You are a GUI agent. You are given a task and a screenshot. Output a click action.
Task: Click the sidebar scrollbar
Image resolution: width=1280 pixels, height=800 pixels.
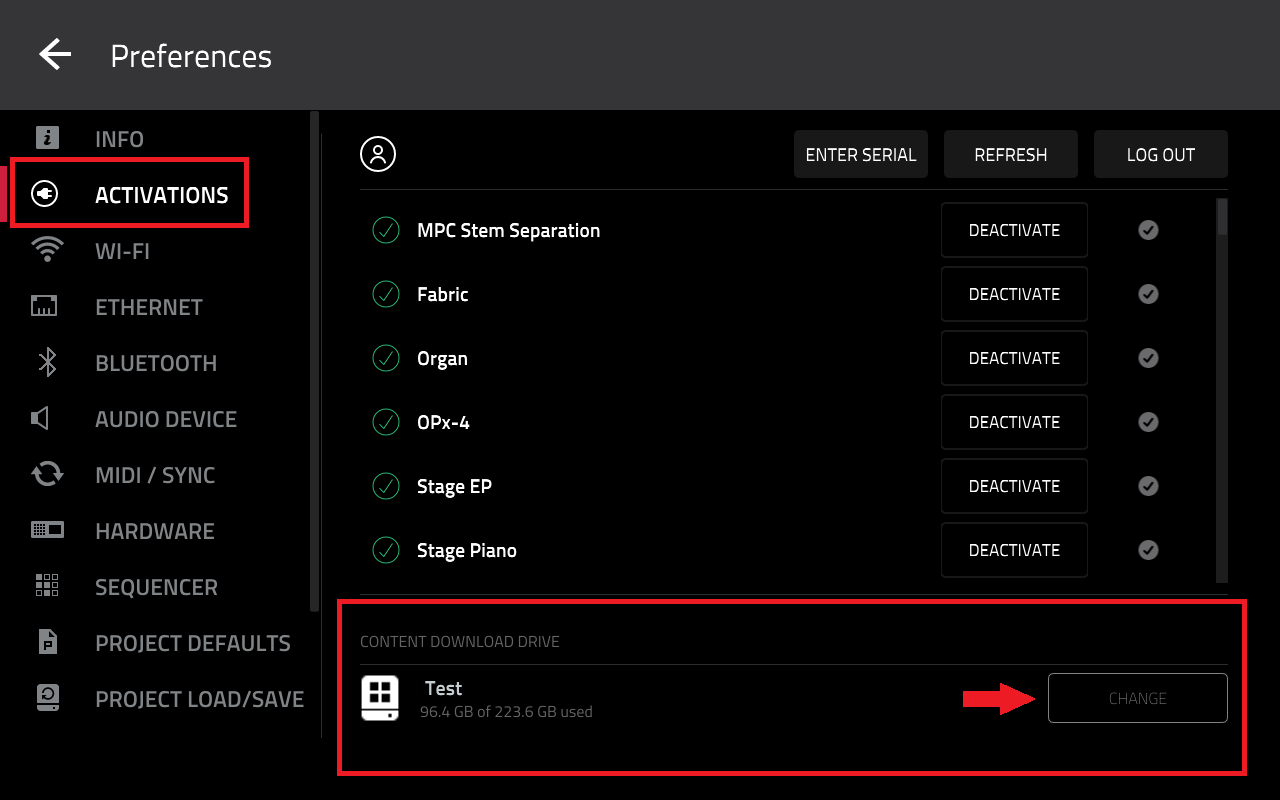click(315, 360)
